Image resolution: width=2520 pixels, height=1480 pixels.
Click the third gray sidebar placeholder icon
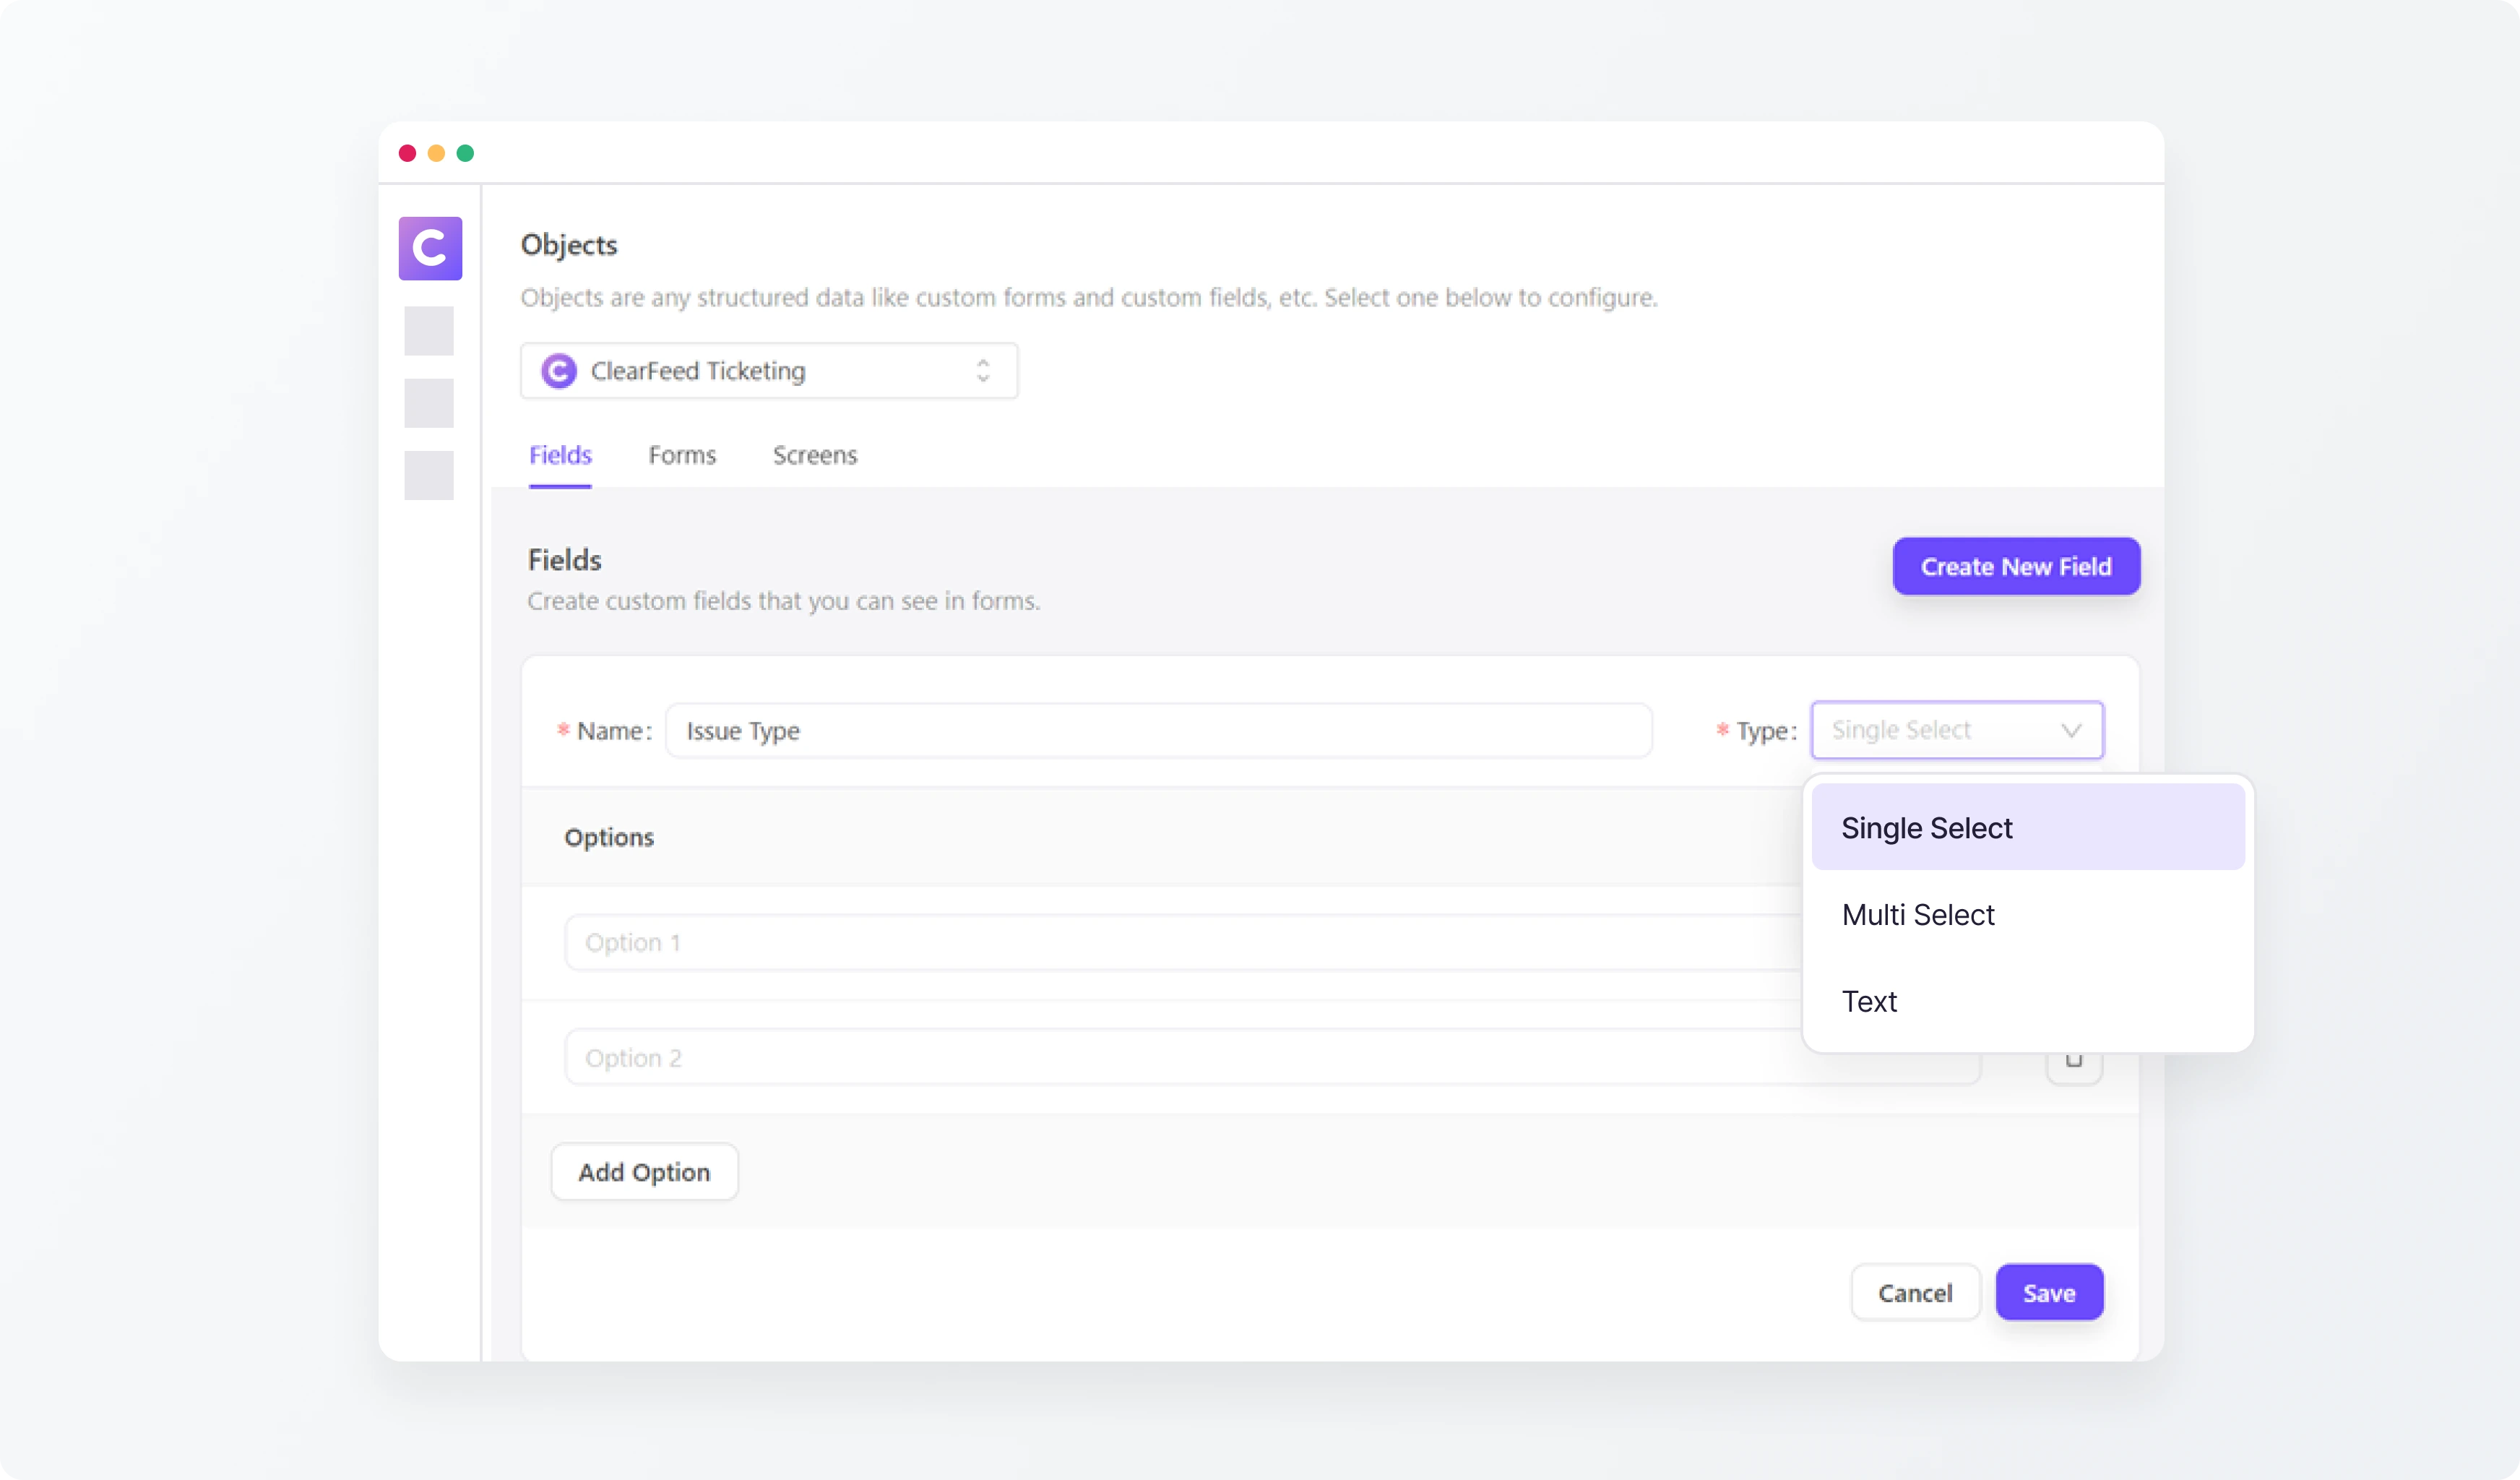coord(429,475)
